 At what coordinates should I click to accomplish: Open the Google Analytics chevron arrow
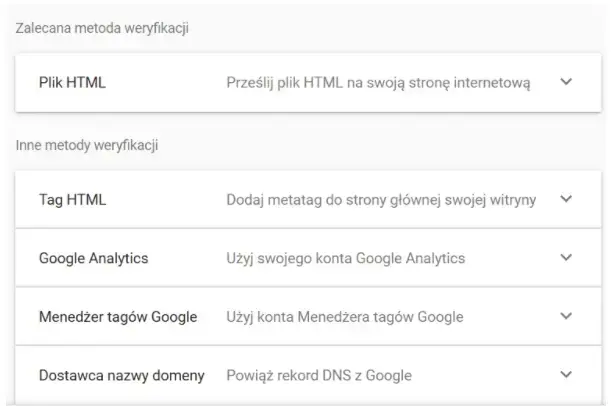(566, 259)
